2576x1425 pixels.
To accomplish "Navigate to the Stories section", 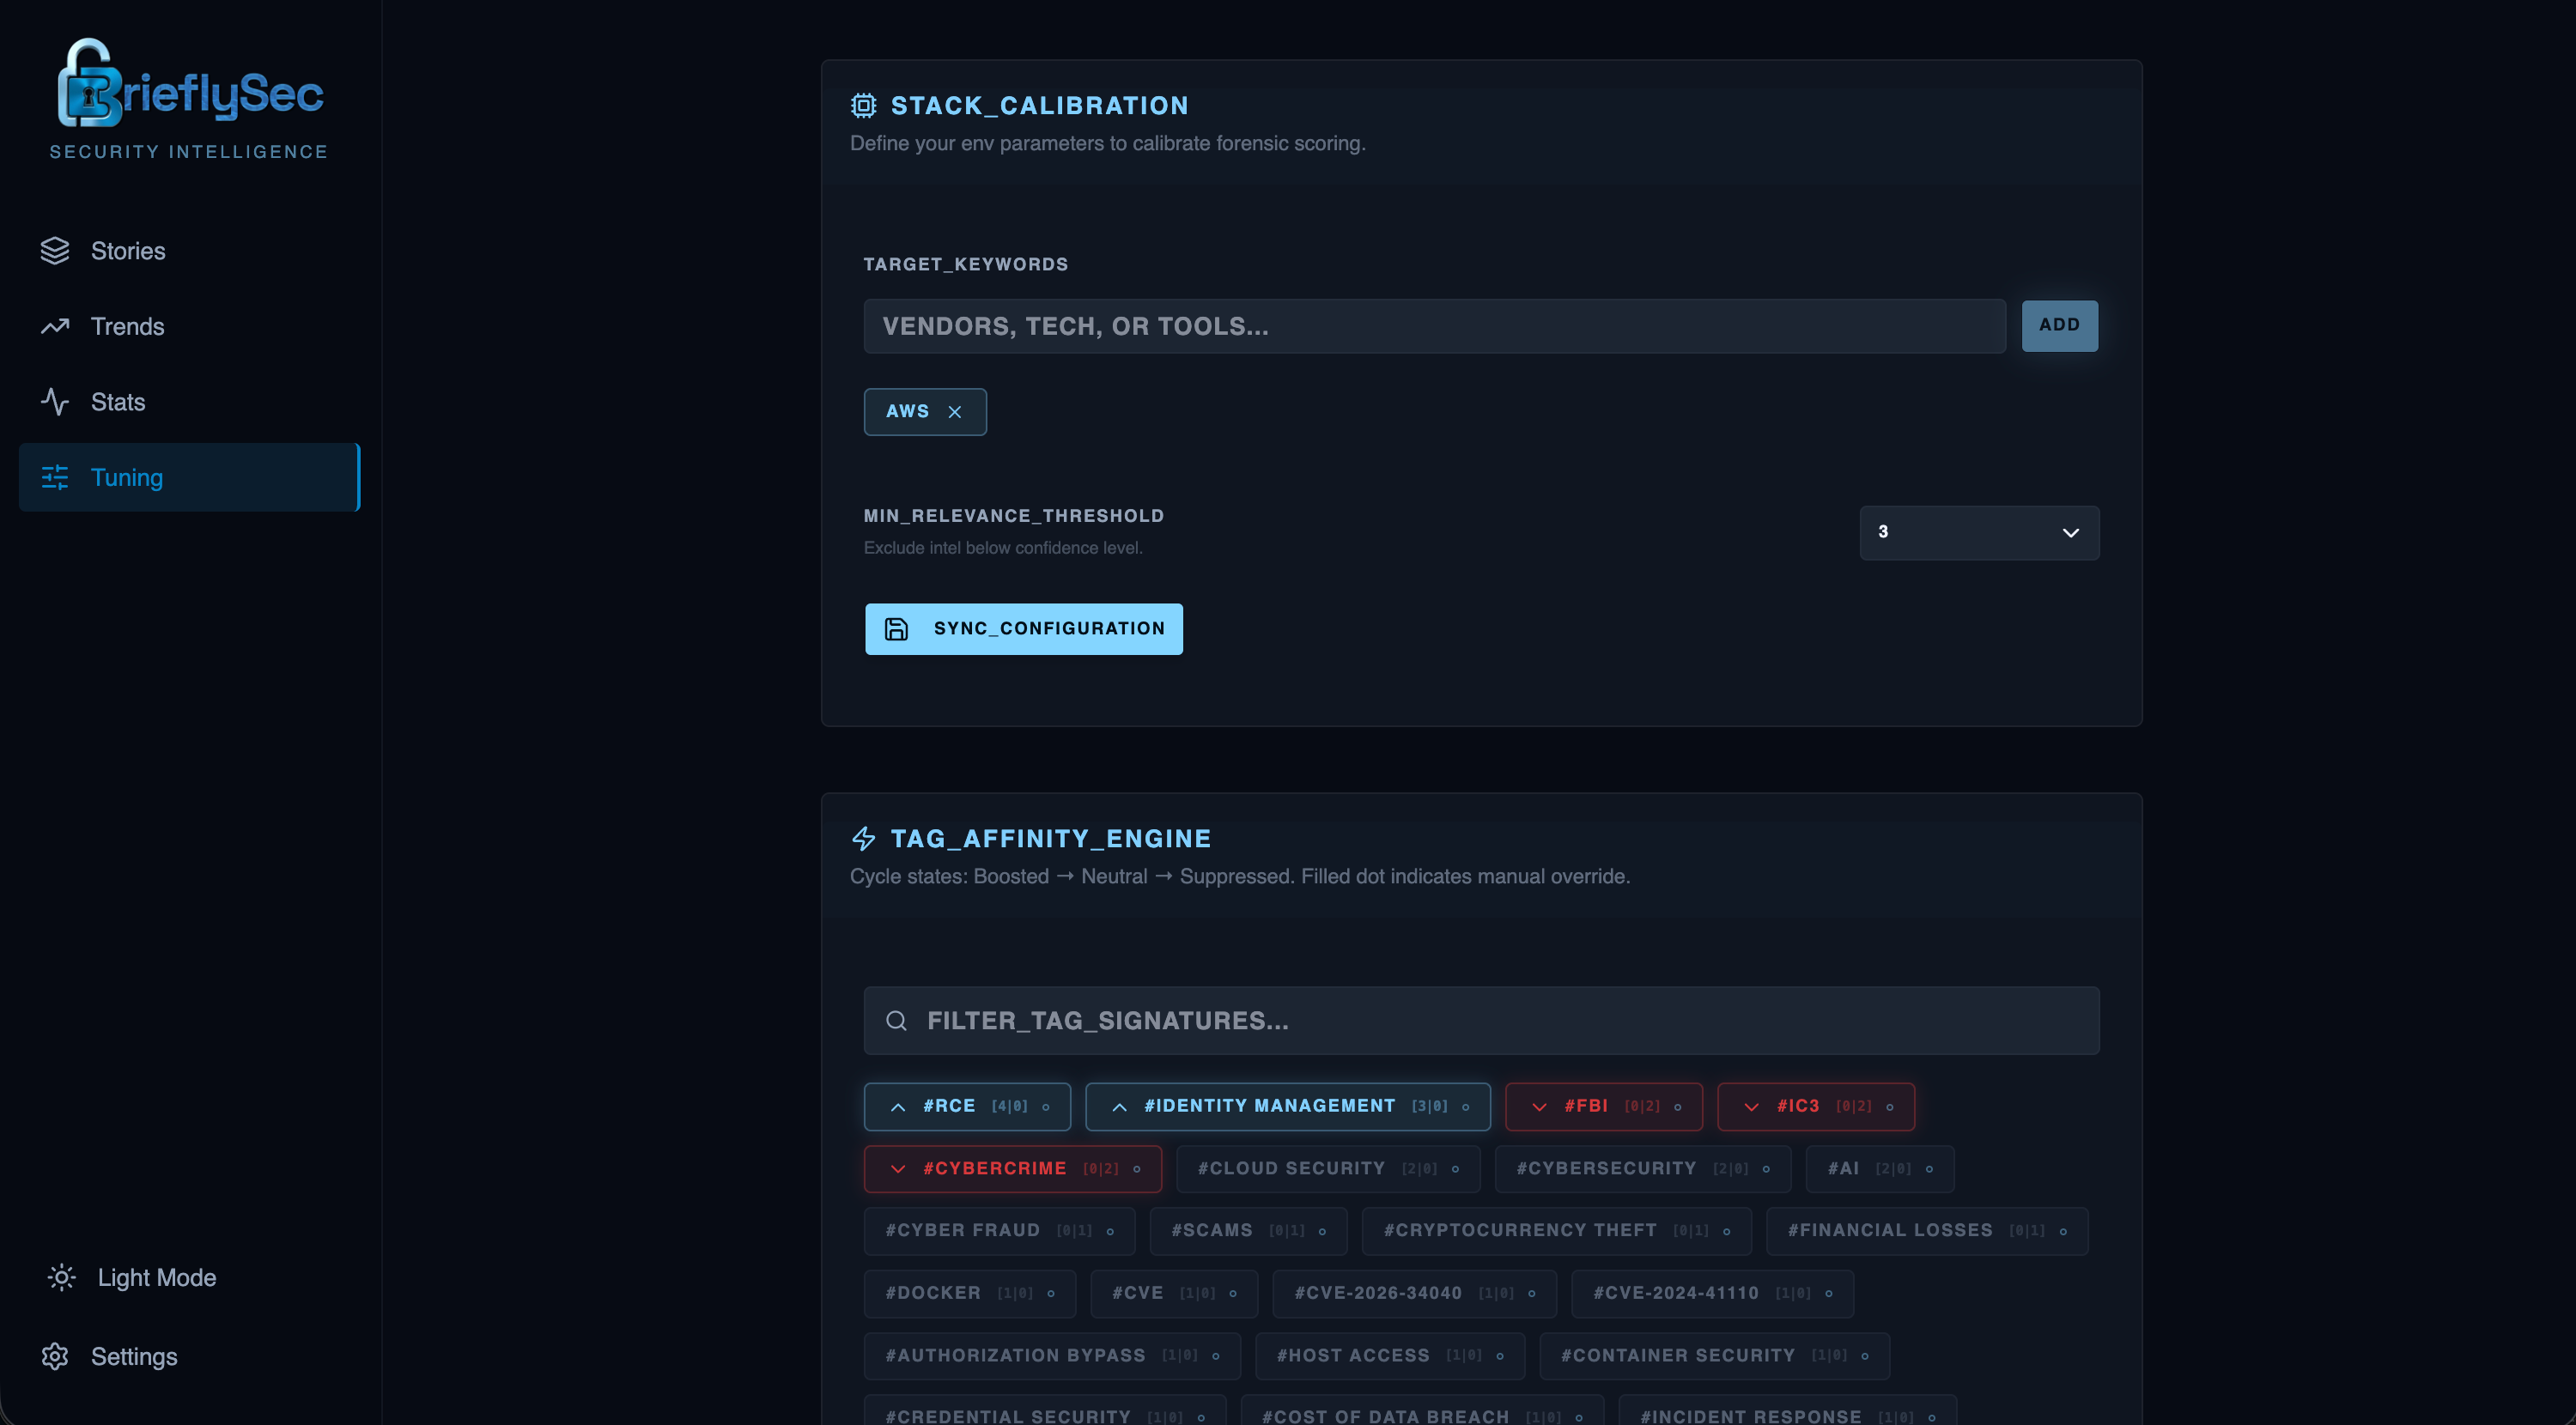I will pyautogui.click(x=128, y=251).
